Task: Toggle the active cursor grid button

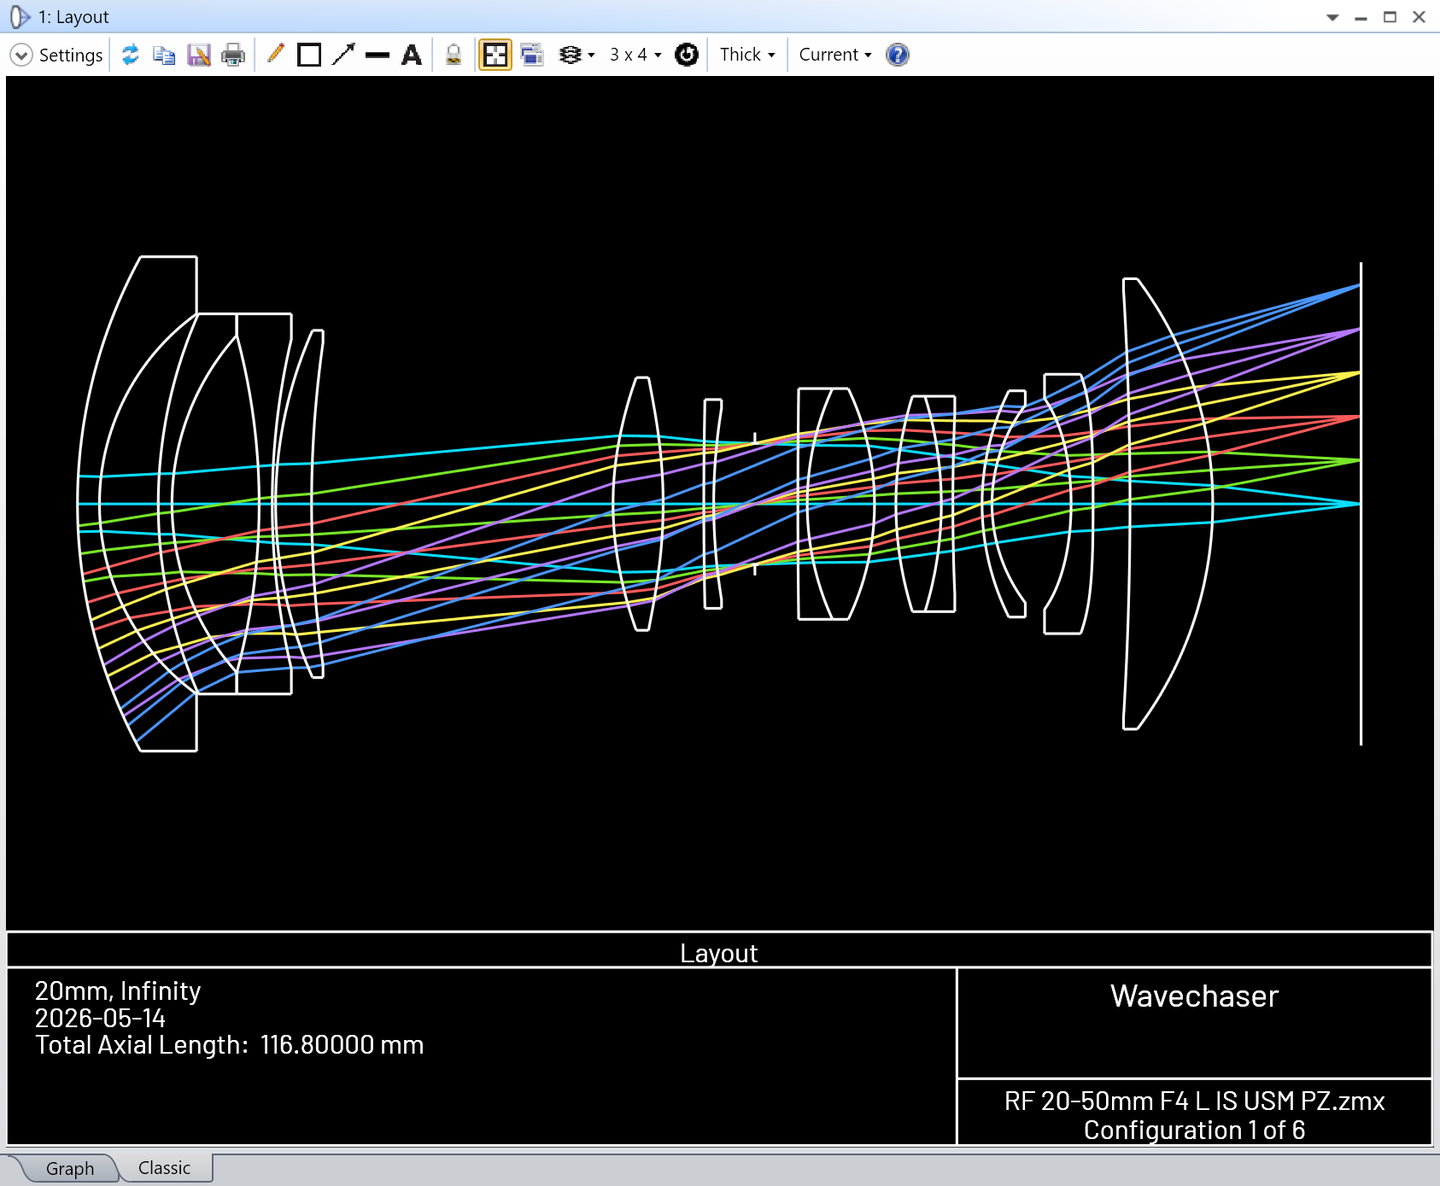Action: [495, 55]
